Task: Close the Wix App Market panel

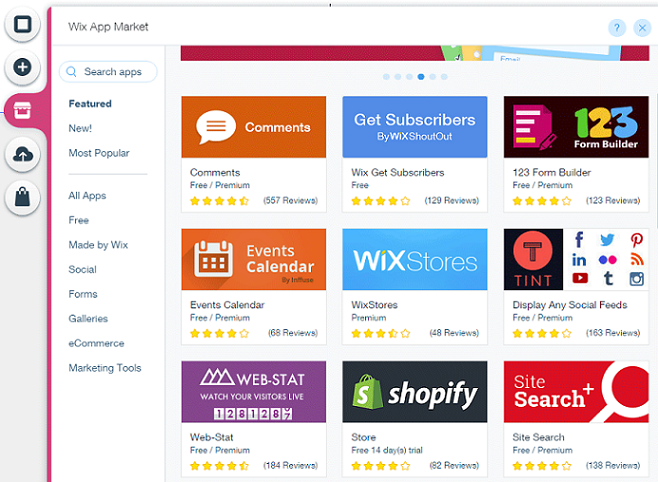Action: [x=642, y=28]
